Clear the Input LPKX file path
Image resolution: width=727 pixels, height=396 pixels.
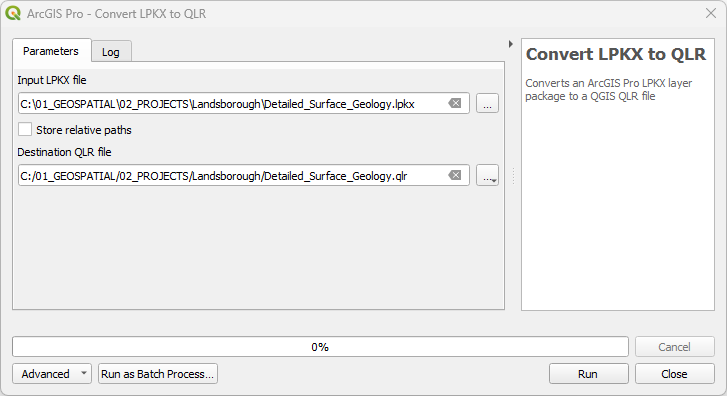(x=455, y=103)
